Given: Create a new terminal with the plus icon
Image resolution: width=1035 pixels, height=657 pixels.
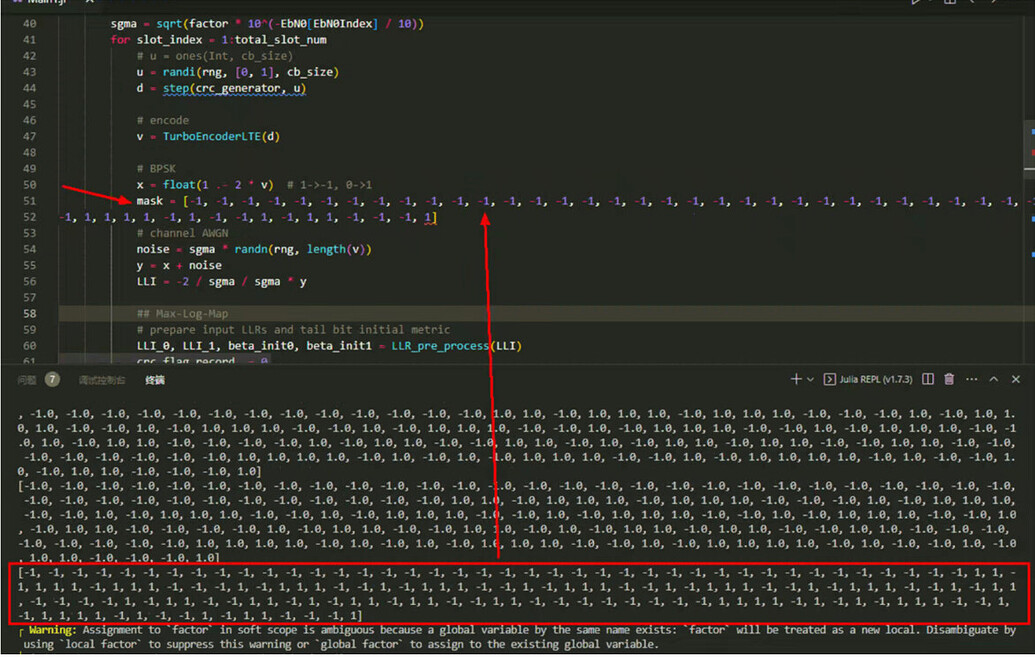Looking at the screenshot, I should click(x=795, y=379).
